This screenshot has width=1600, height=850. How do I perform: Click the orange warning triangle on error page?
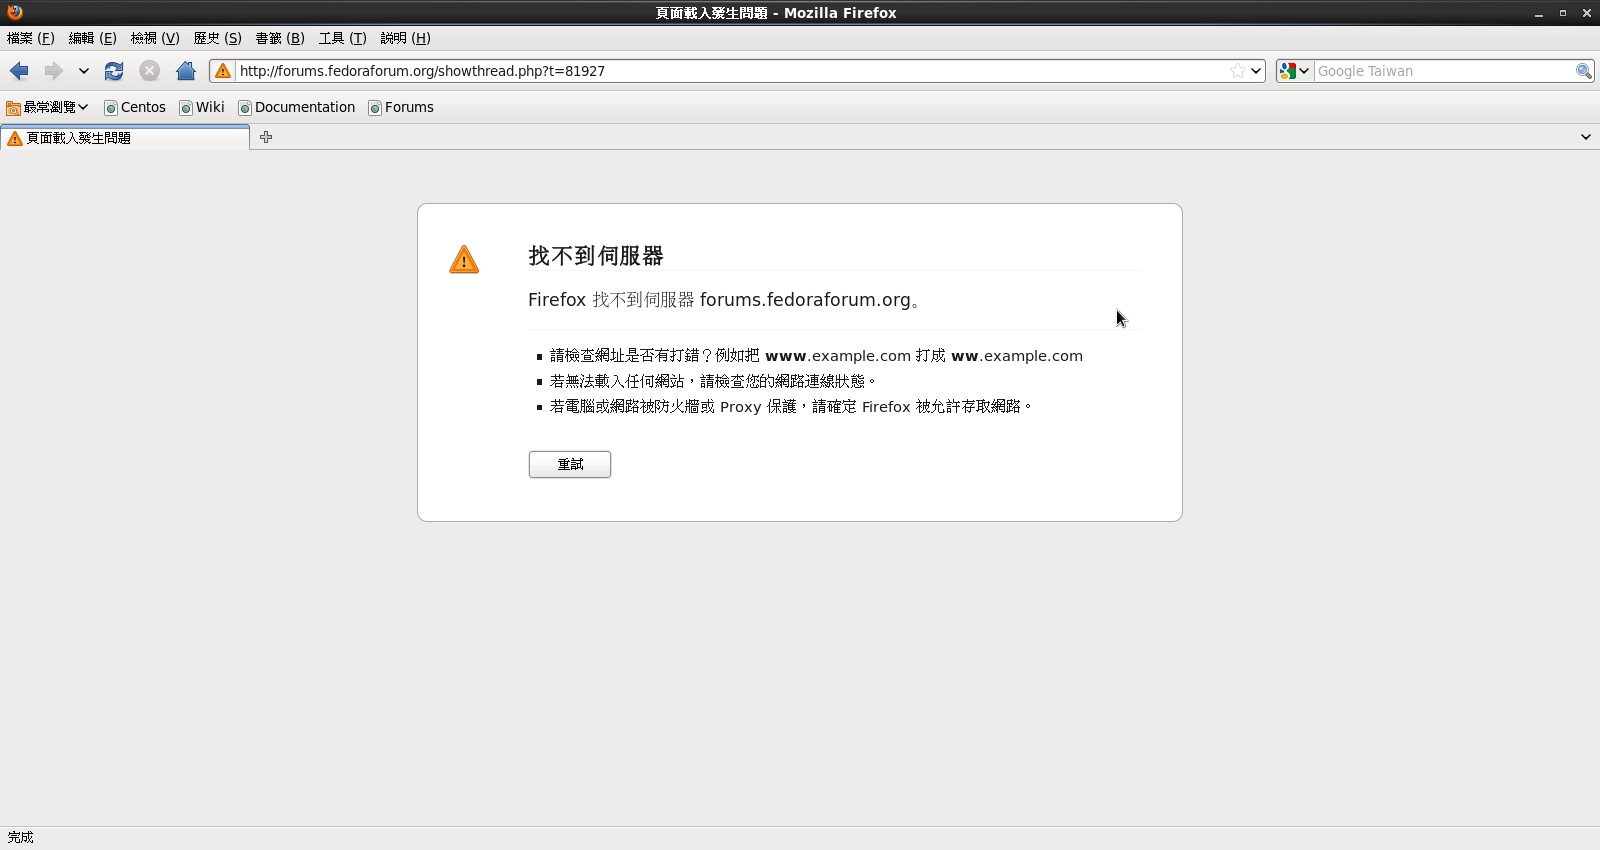tap(464, 260)
